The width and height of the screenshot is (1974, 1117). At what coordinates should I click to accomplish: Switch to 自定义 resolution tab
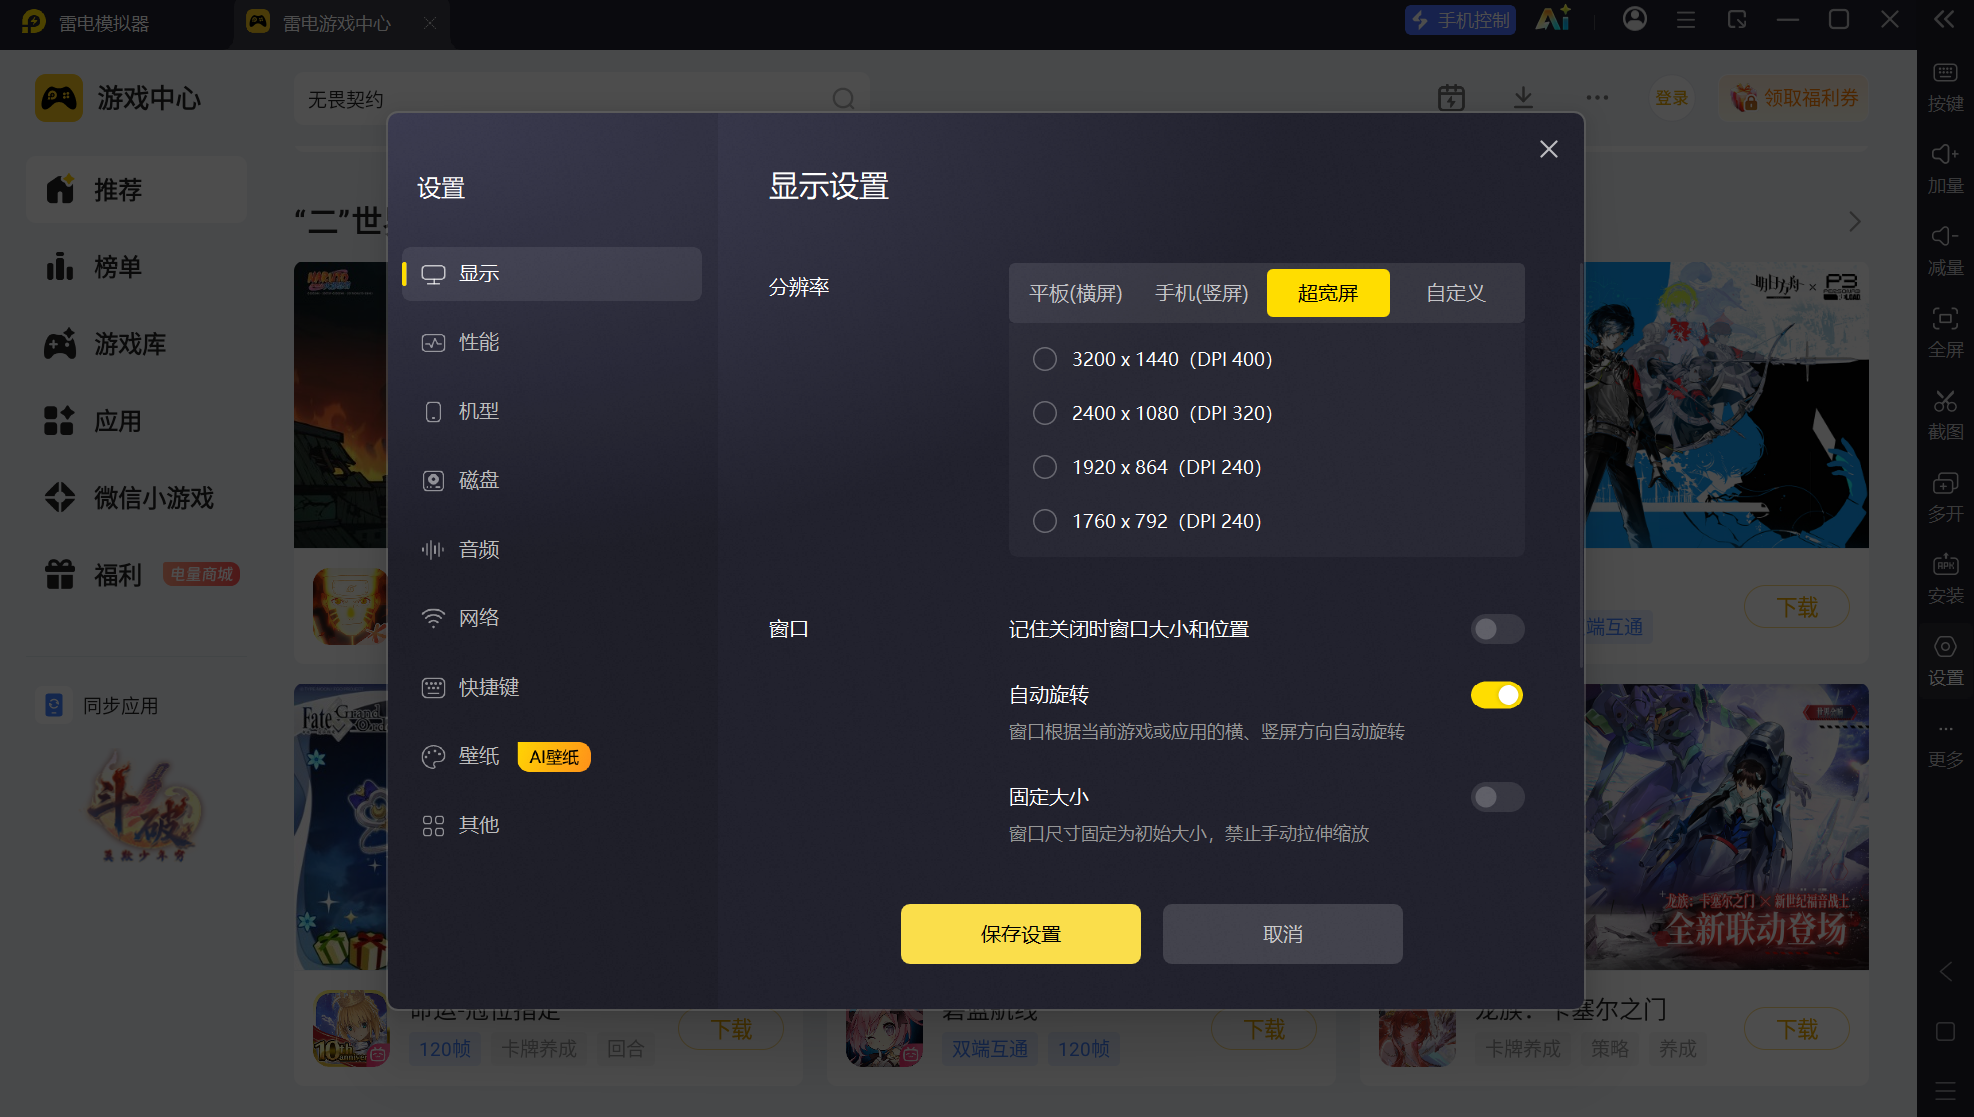[1456, 293]
